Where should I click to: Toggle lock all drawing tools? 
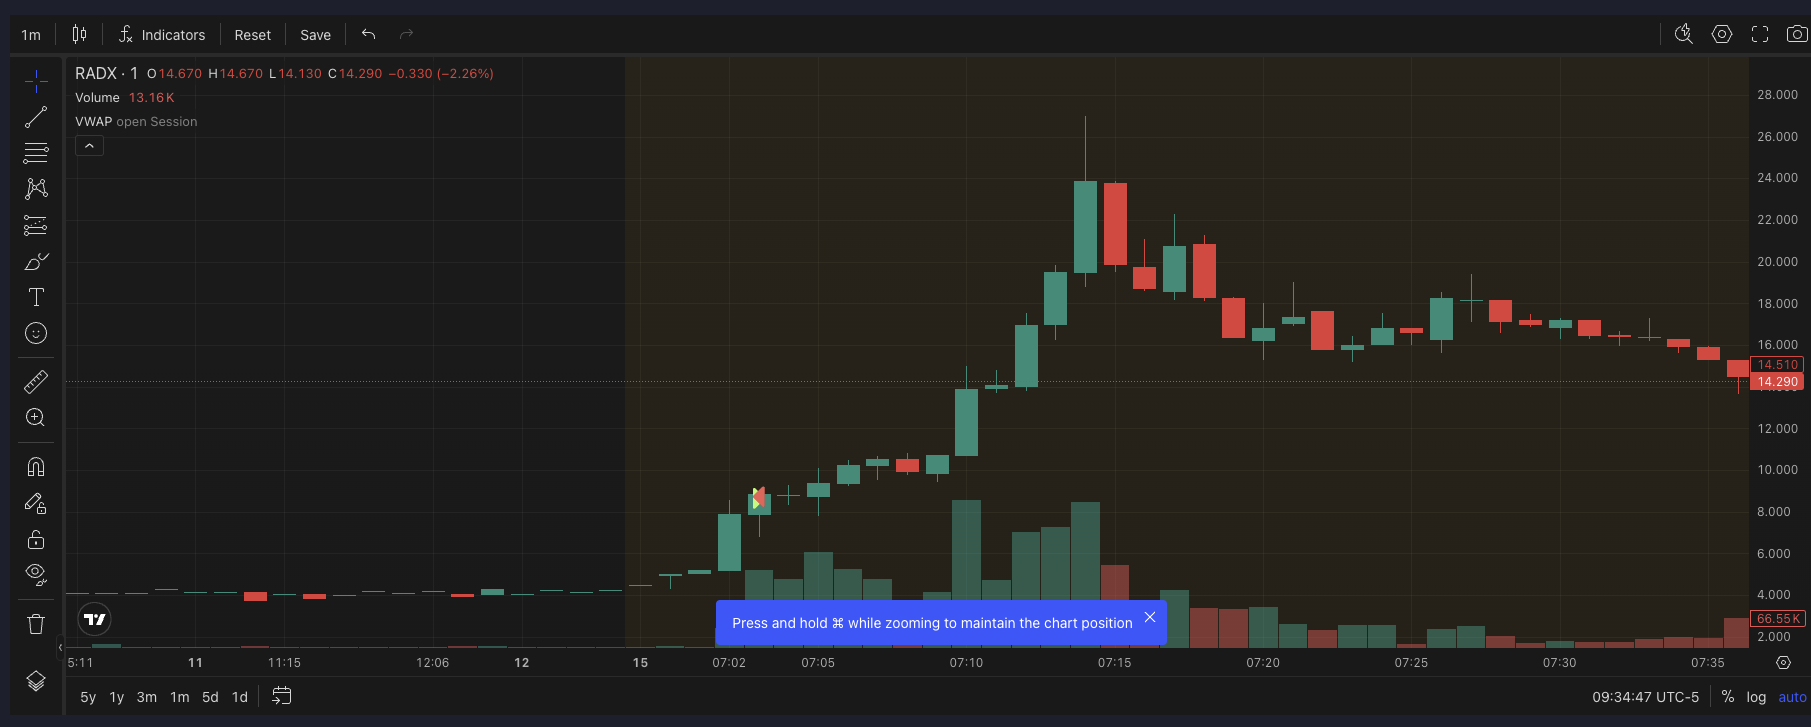(36, 540)
